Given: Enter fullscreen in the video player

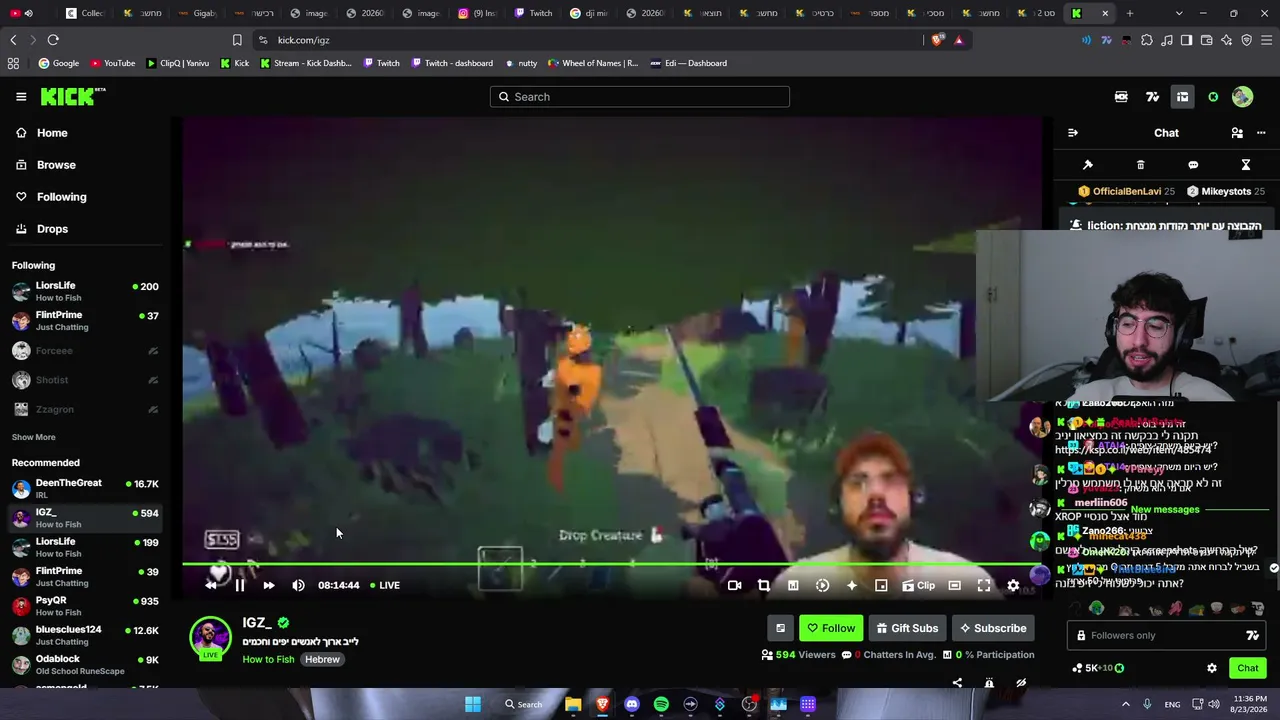Looking at the screenshot, I should click(984, 585).
